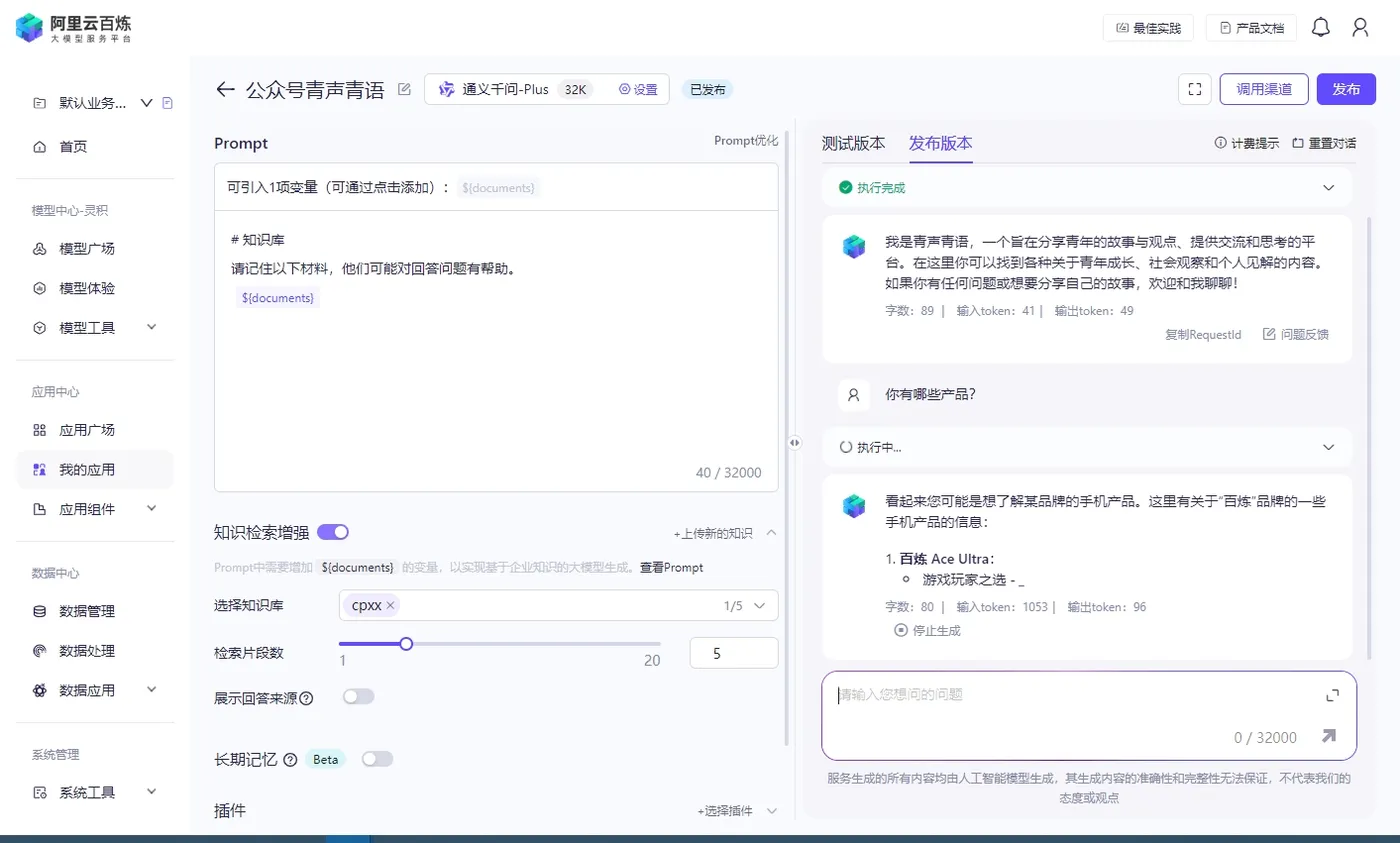
Task: Click Prompt优化 link
Action: coord(746,141)
